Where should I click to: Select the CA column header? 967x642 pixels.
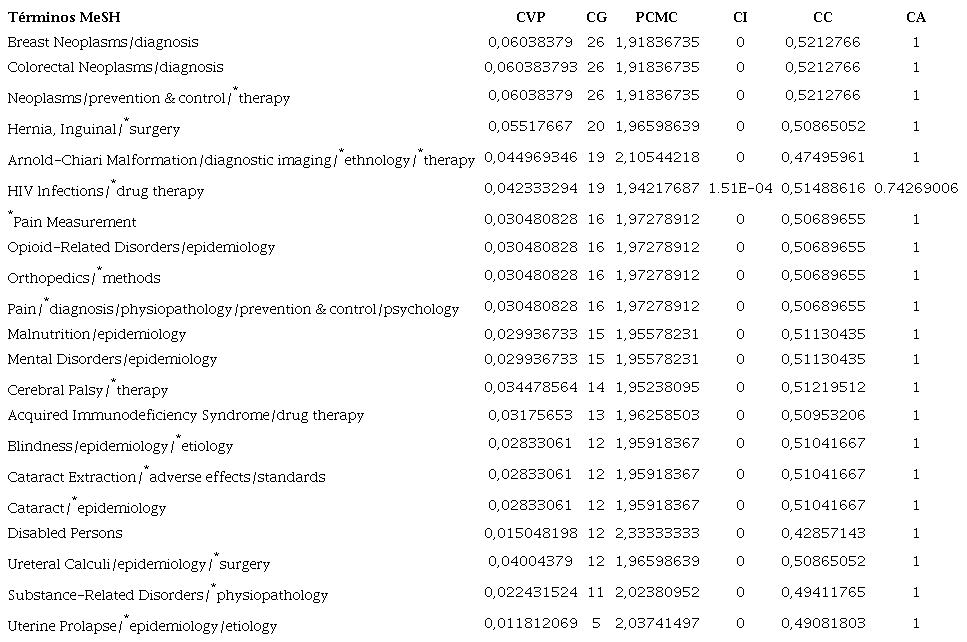[915, 18]
